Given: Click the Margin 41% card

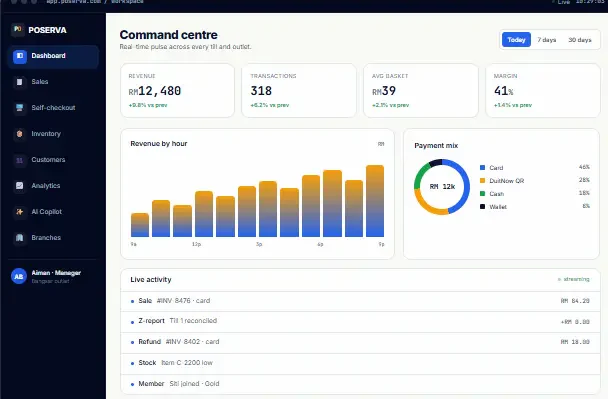Looking at the screenshot, I should [x=543, y=91].
